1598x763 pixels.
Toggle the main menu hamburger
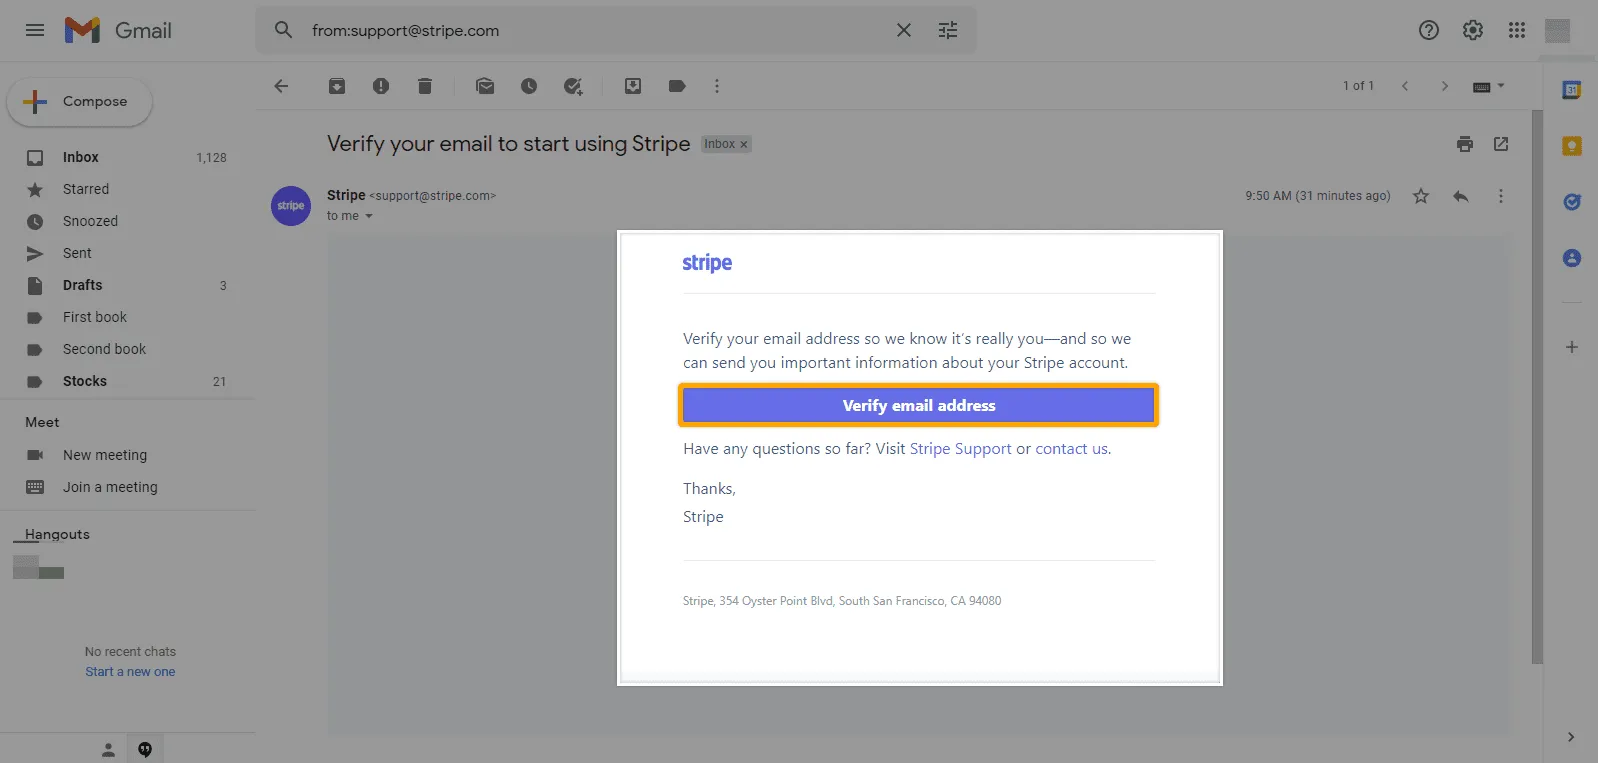coord(35,30)
